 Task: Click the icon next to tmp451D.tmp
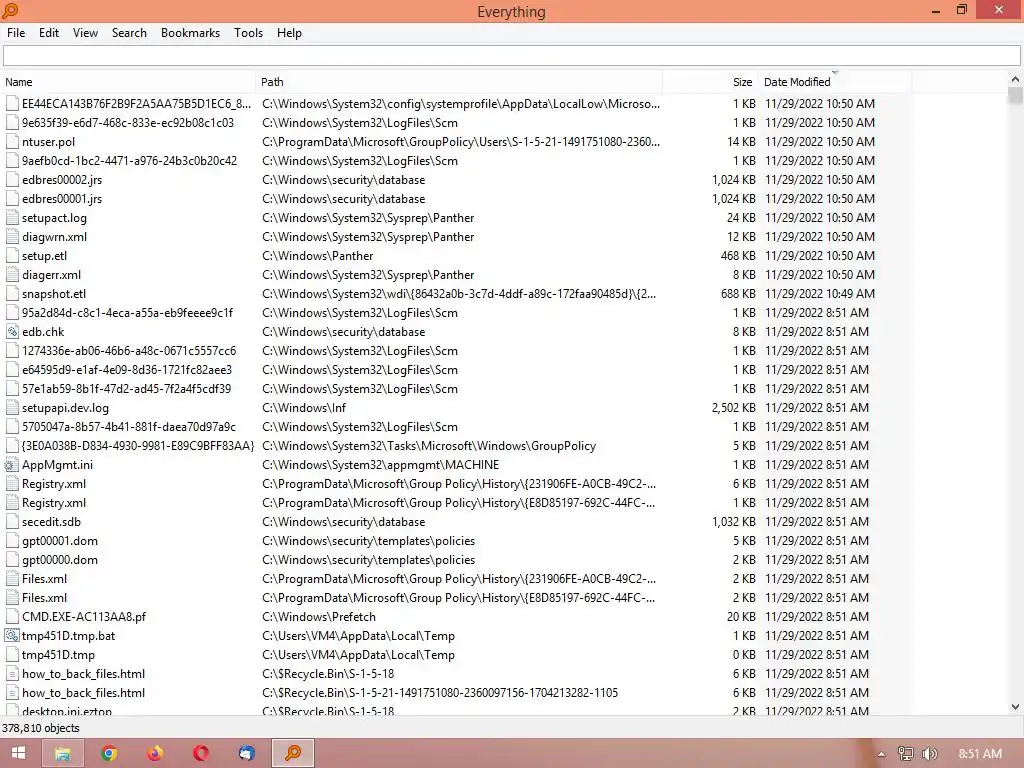[x=12, y=654]
